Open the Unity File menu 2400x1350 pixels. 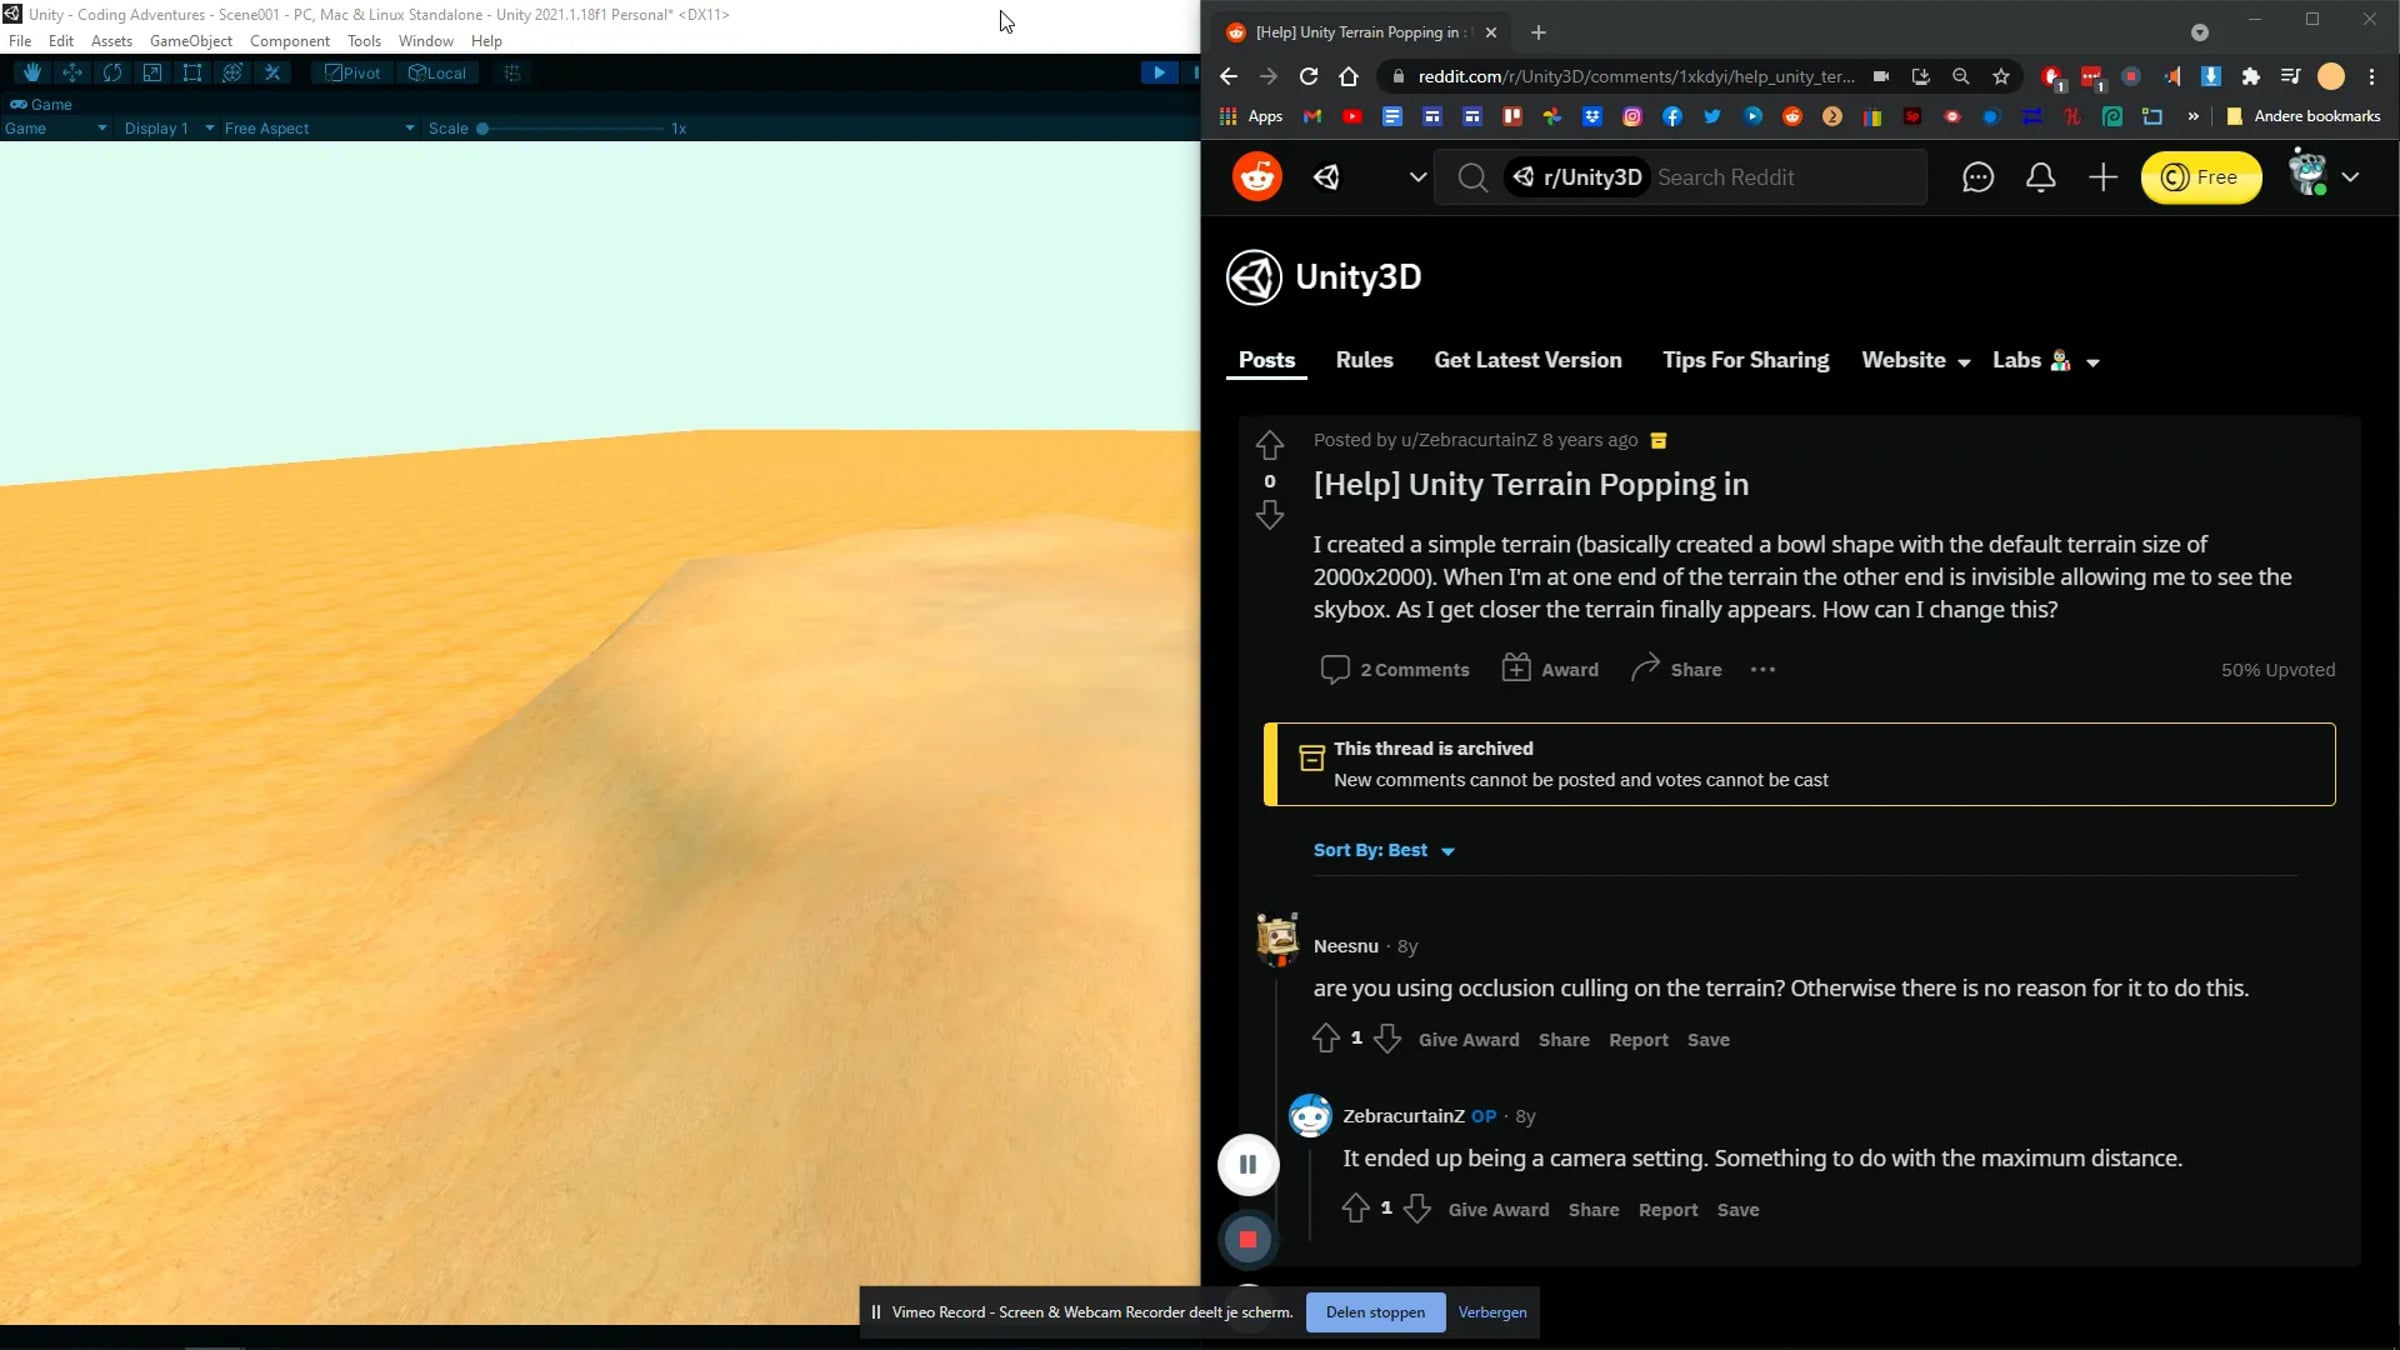20,41
